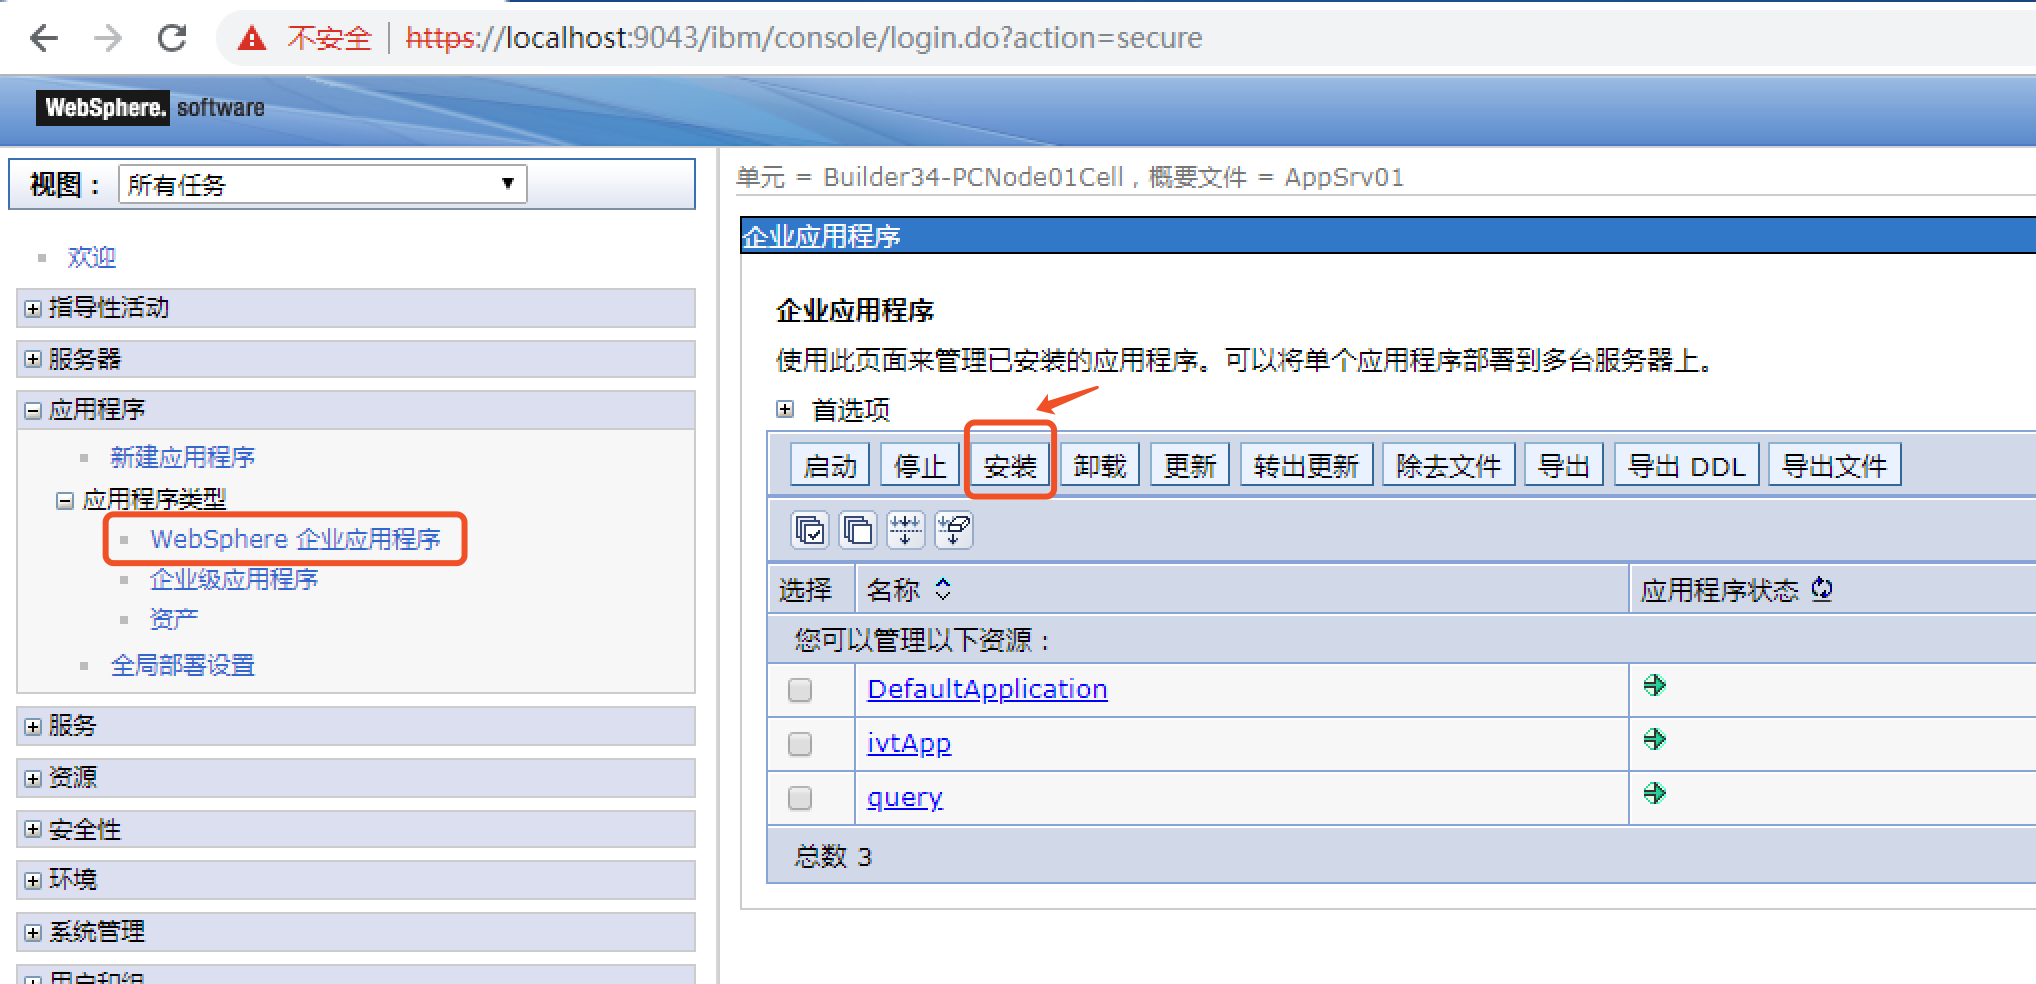The width and height of the screenshot is (2036, 984).
Task: Open WebSphere 企业应用程序 in the tree
Action: coord(295,539)
